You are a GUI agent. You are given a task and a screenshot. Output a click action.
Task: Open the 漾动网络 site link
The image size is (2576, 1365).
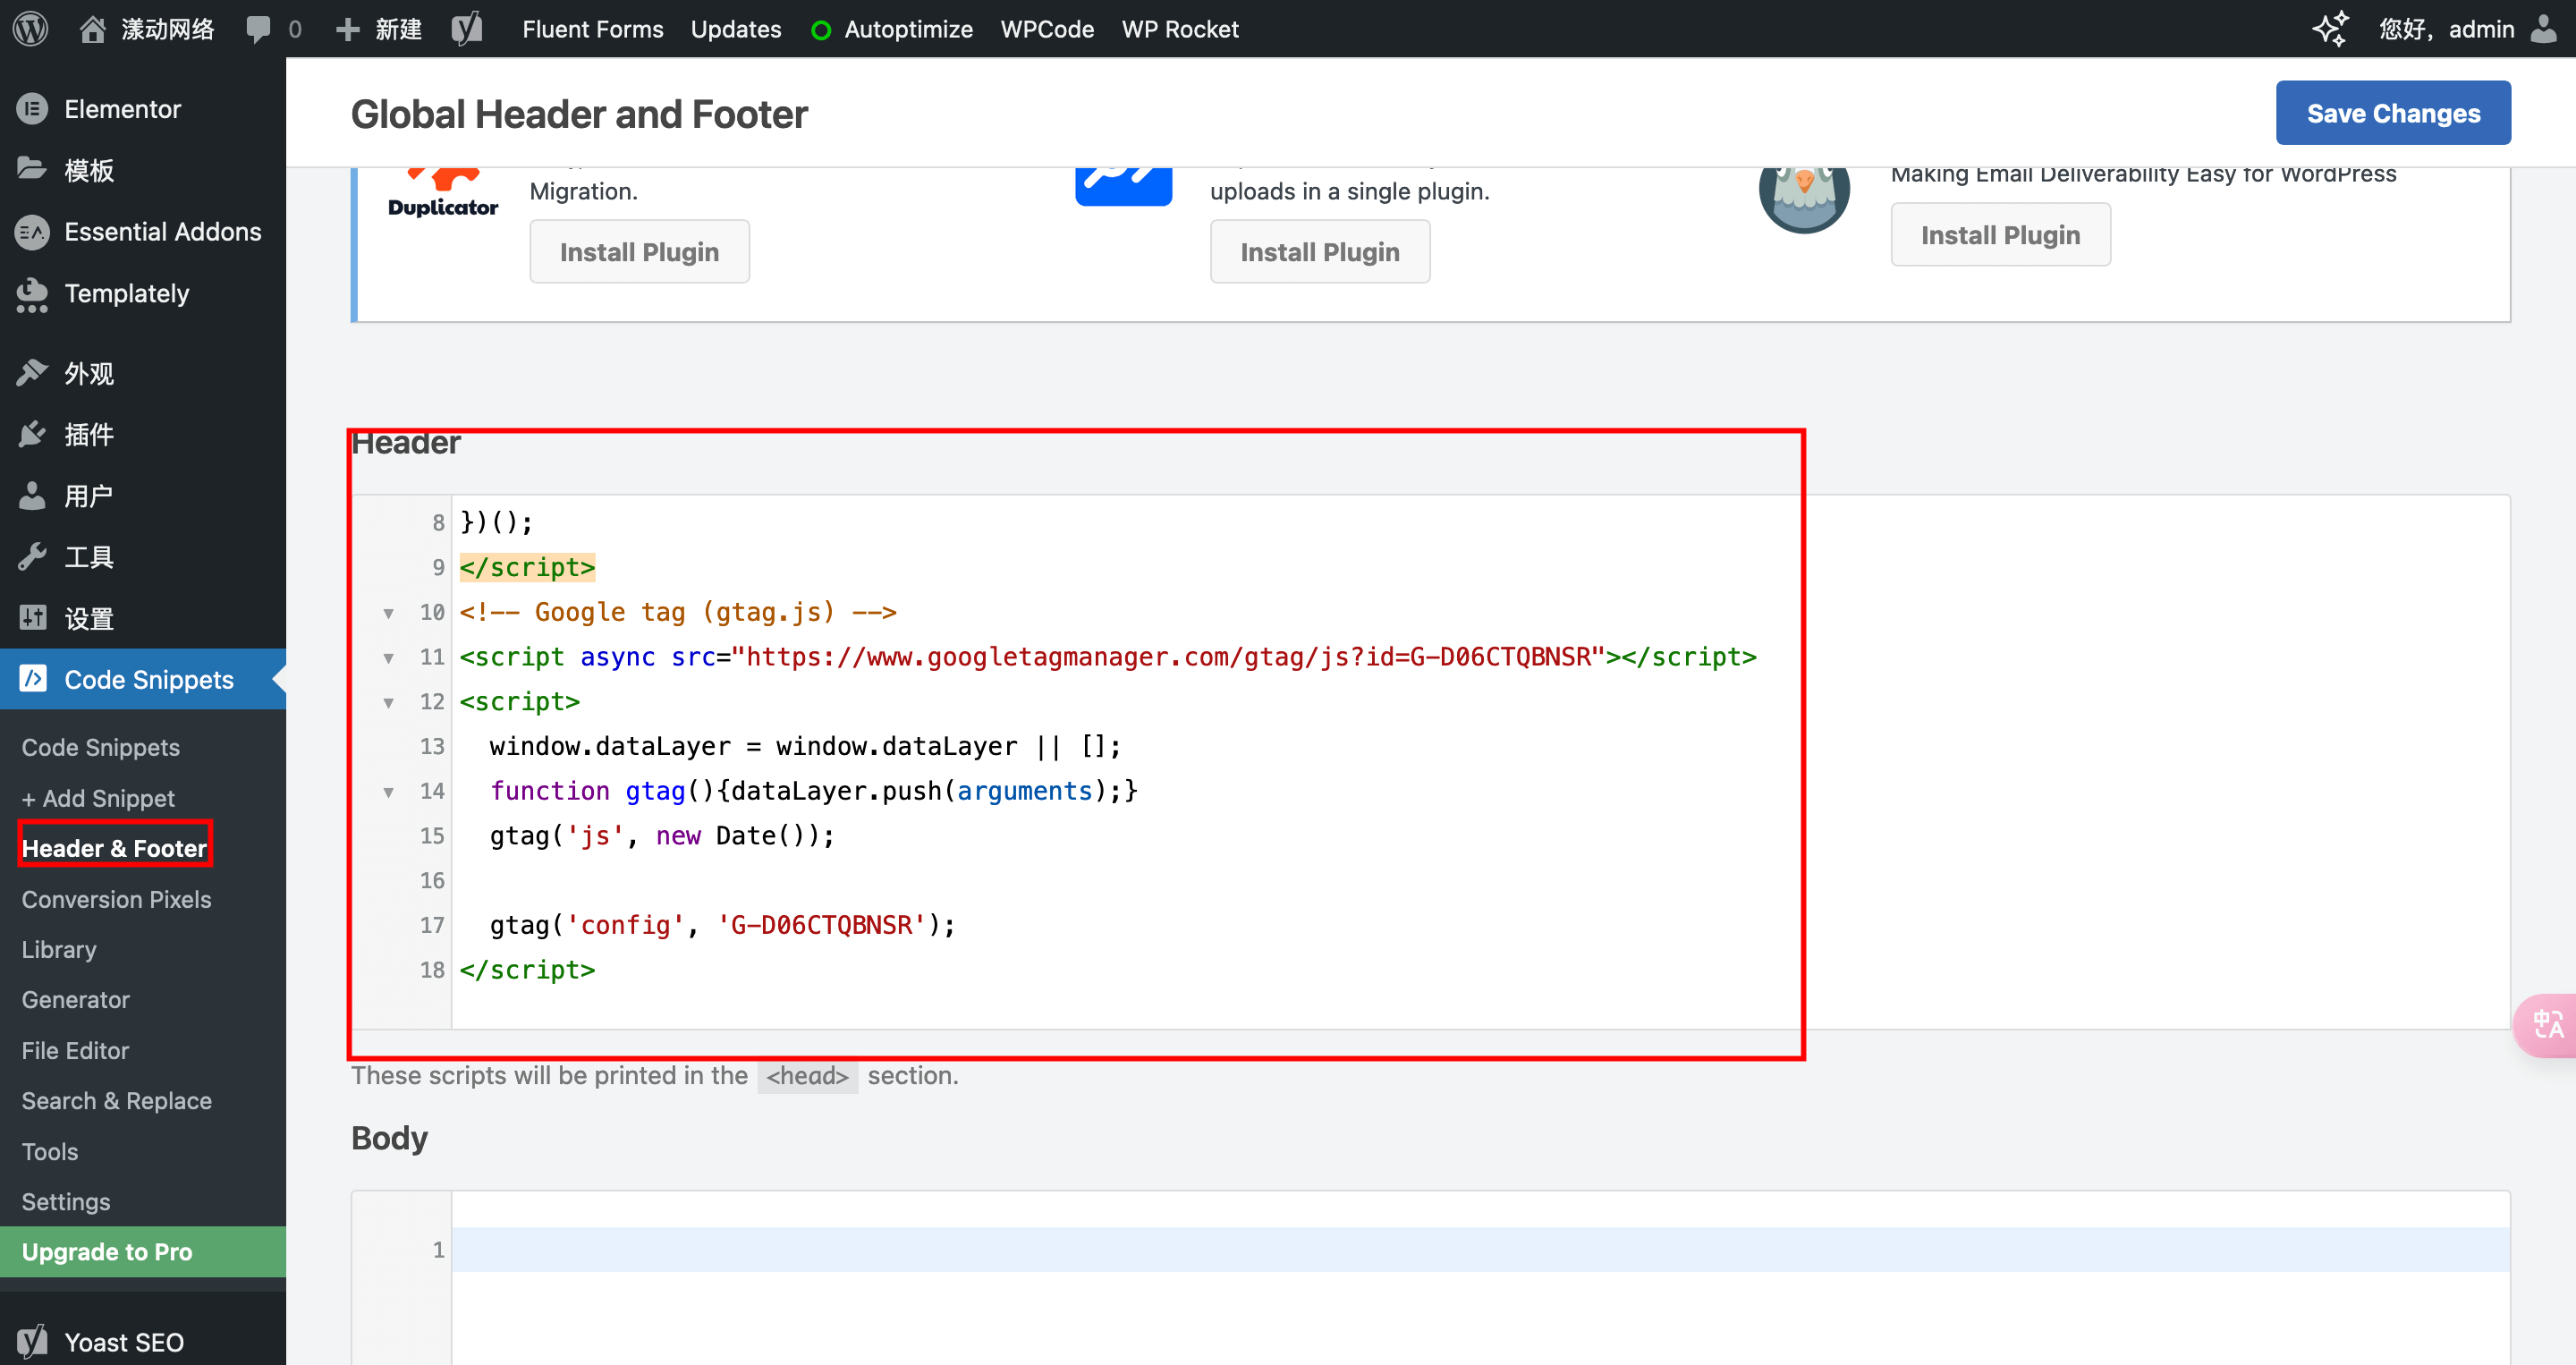[x=168, y=29]
